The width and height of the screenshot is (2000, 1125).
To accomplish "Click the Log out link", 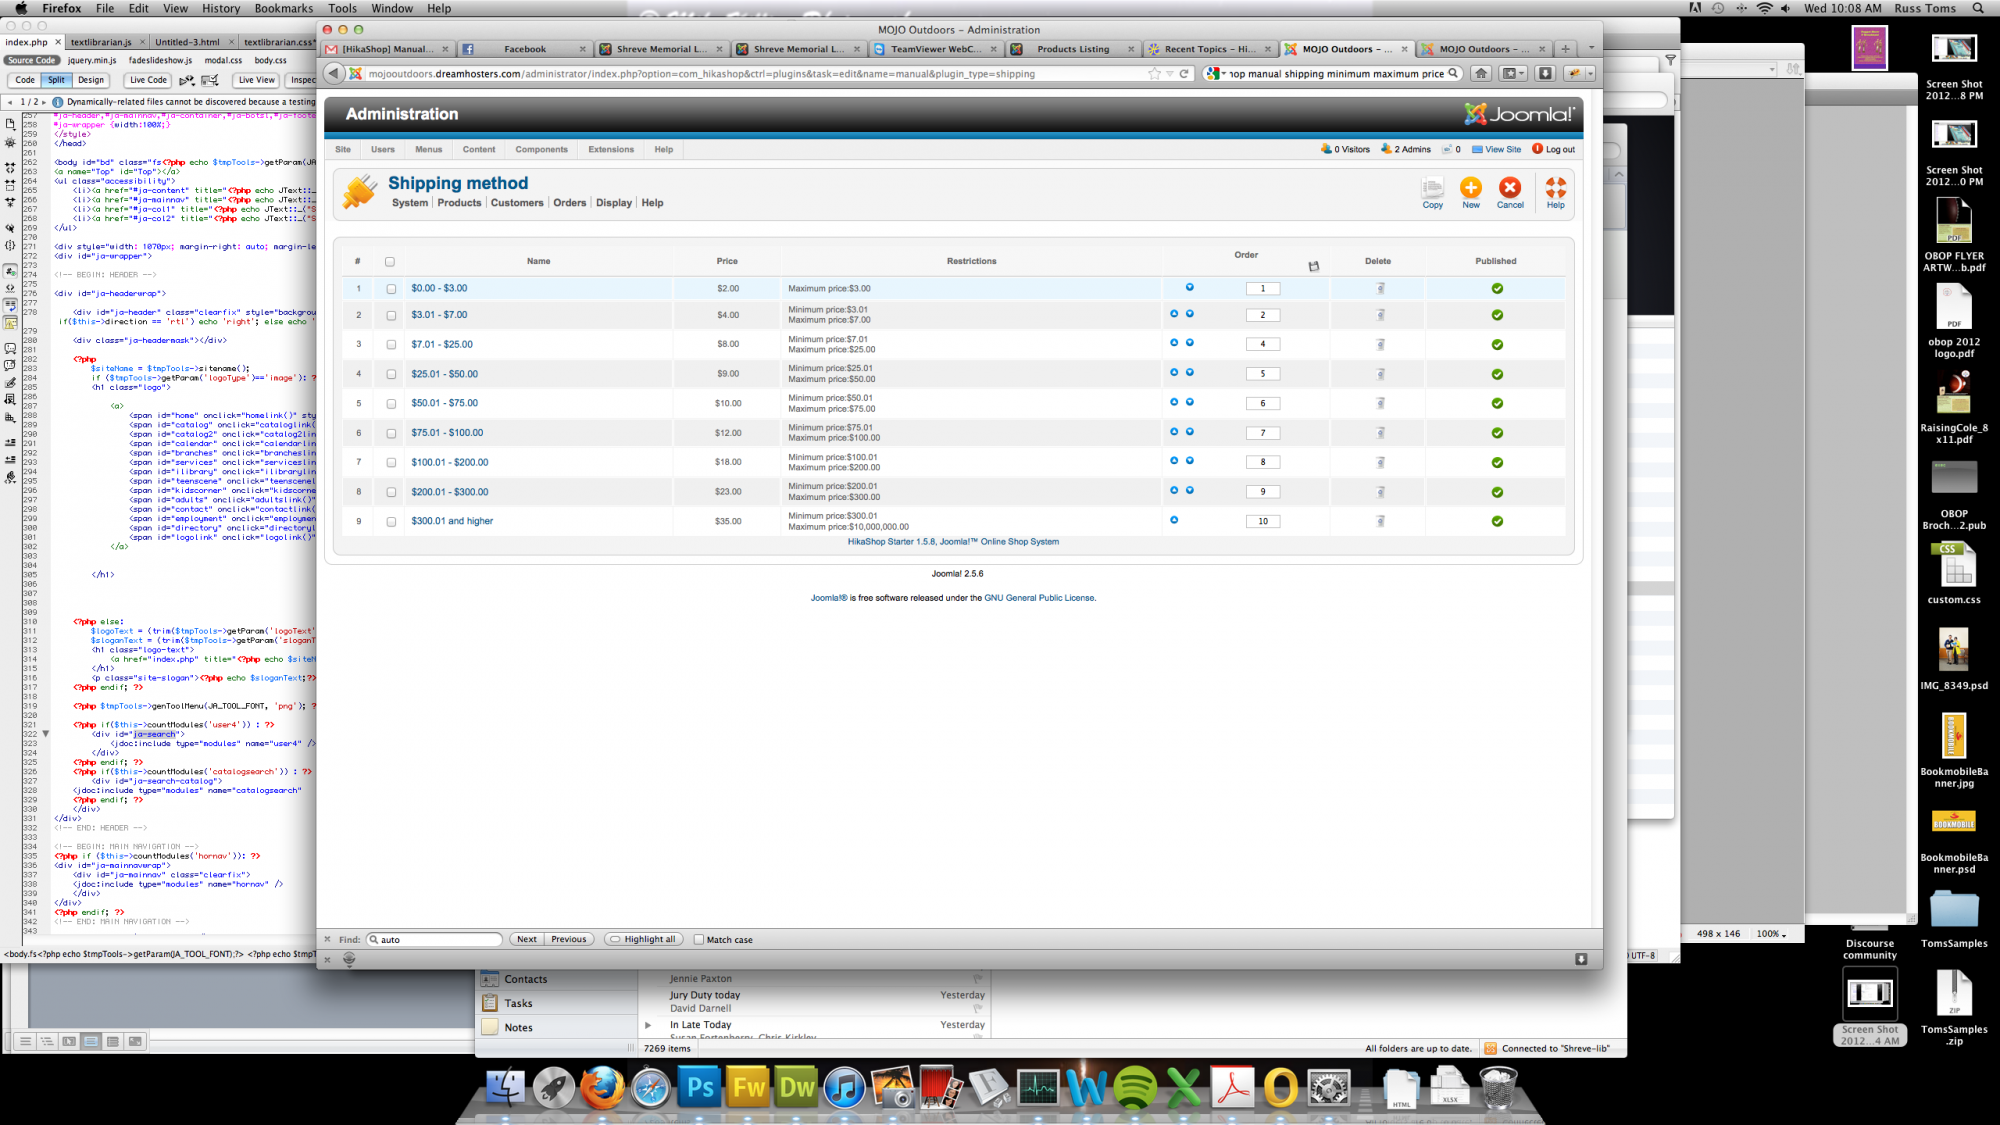I will coord(1559,150).
